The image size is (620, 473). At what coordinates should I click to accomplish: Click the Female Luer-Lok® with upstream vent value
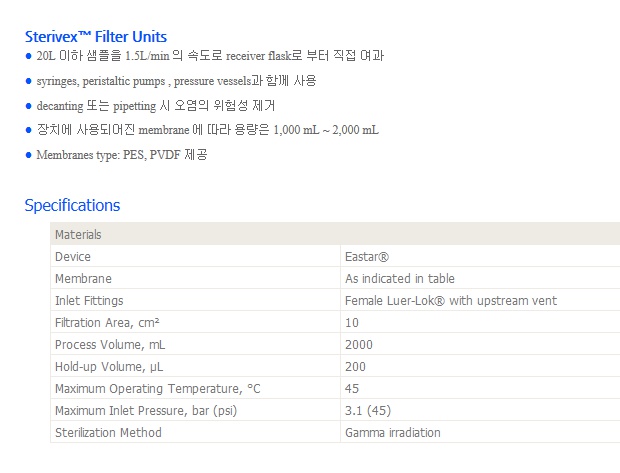click(x=450, y=301)
